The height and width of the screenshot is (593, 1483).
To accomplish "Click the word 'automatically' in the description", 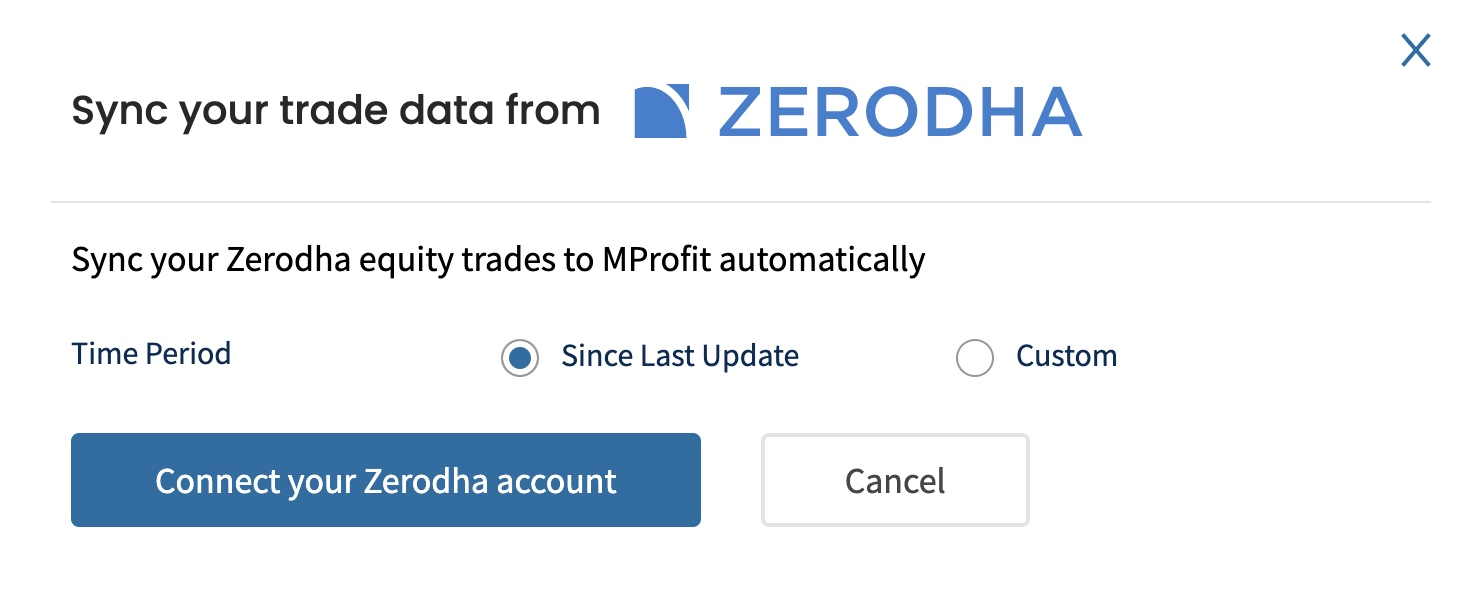I will [823, 260].
